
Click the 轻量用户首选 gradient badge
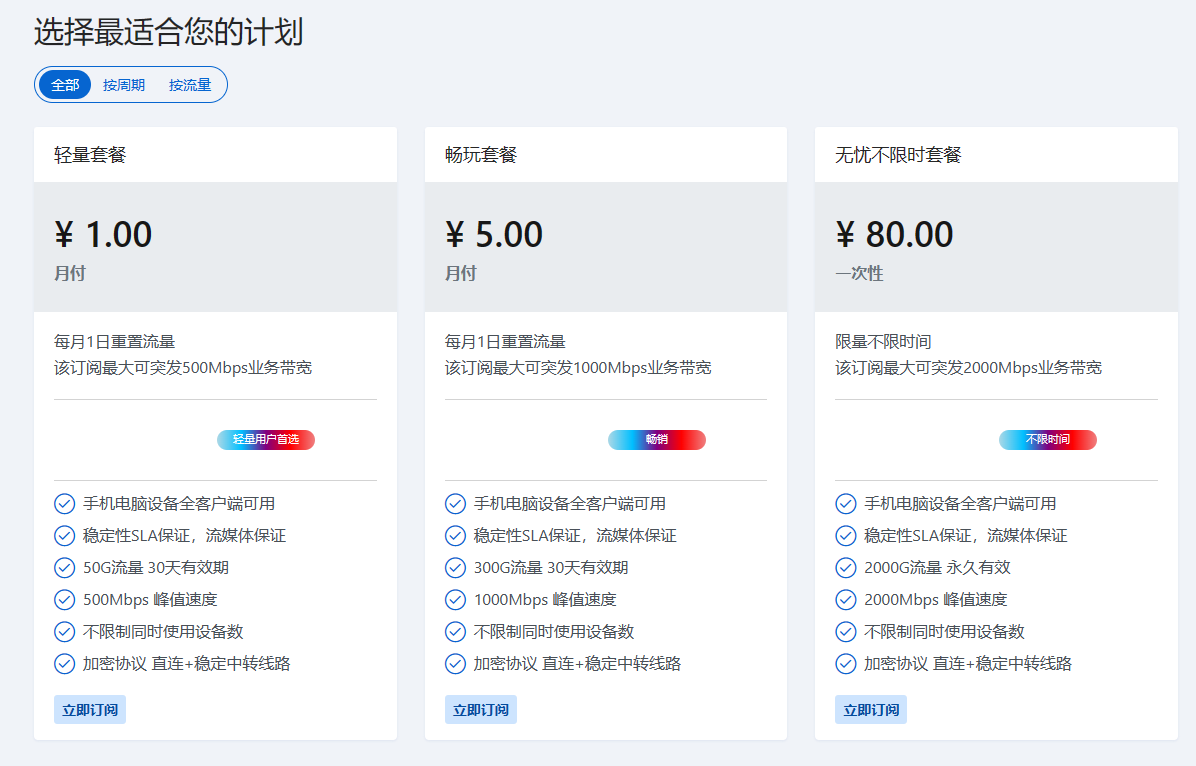266,440
